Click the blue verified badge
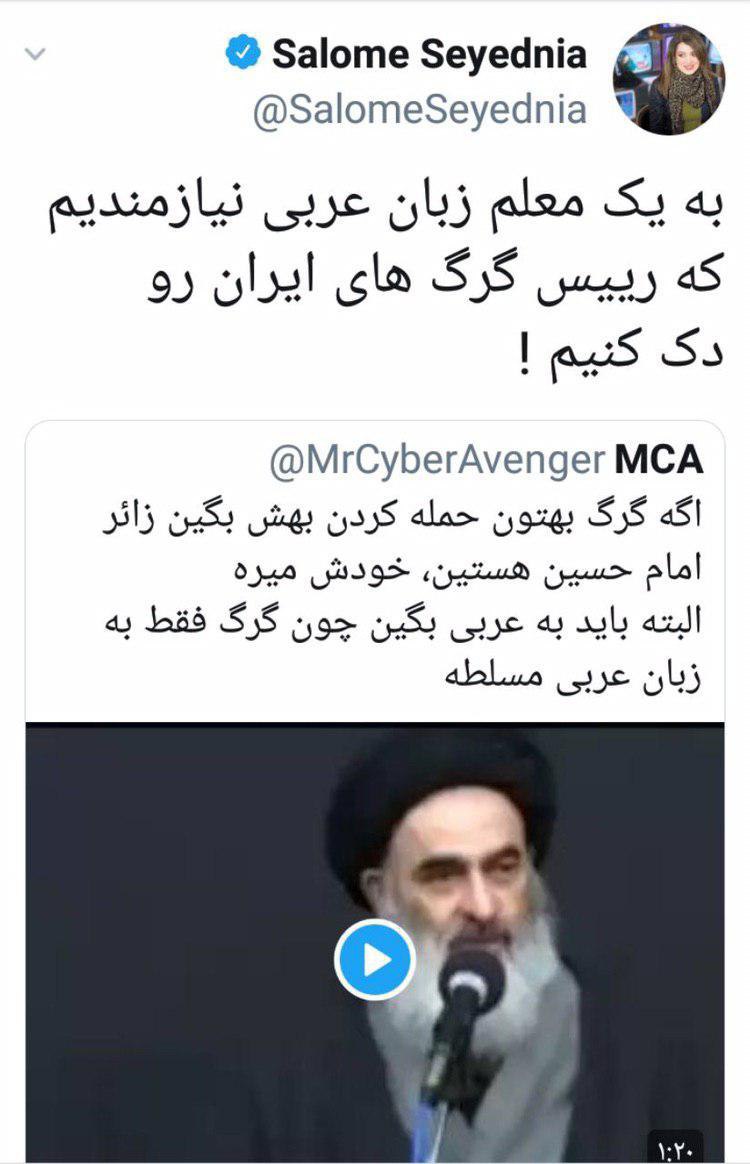Screen dimensions: 750x1164 pyautogui.click(x=242, y=52)
